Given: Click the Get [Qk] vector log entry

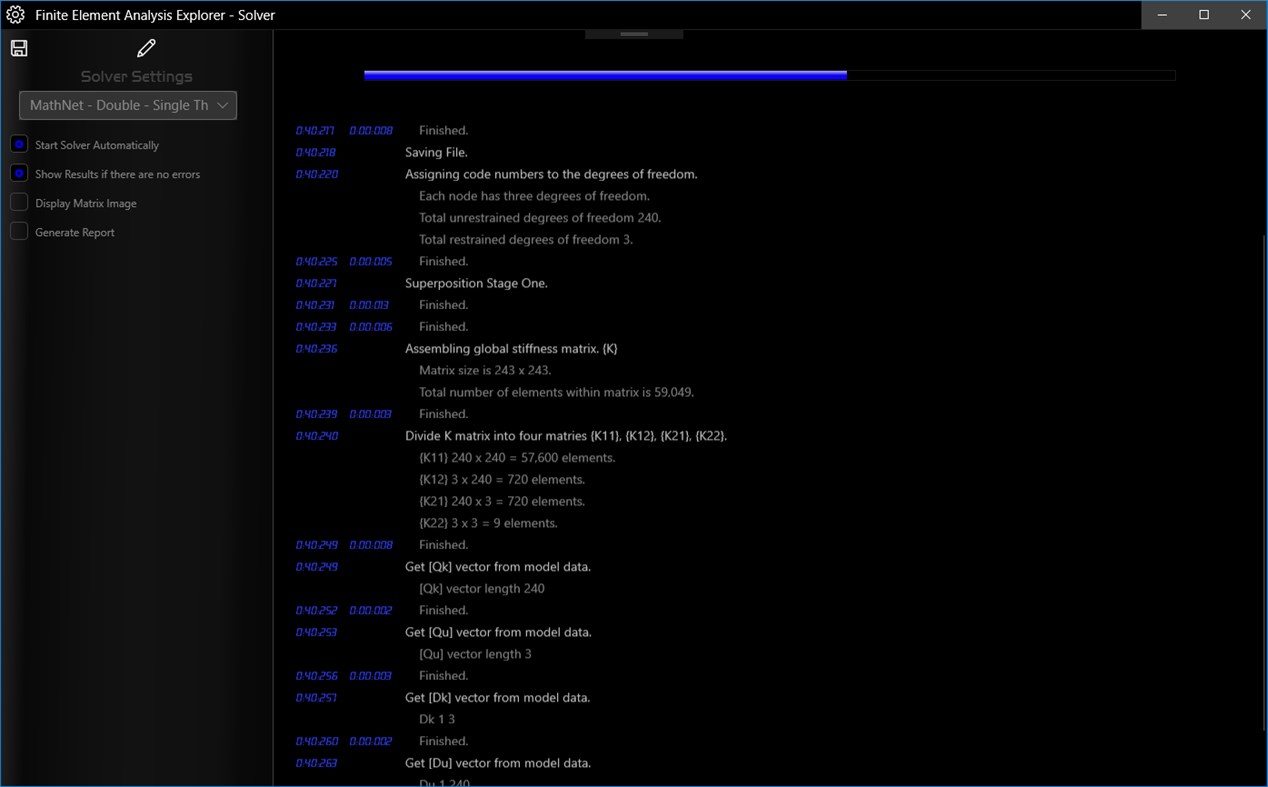Looking at the screenshot, I should pos(497,566).
